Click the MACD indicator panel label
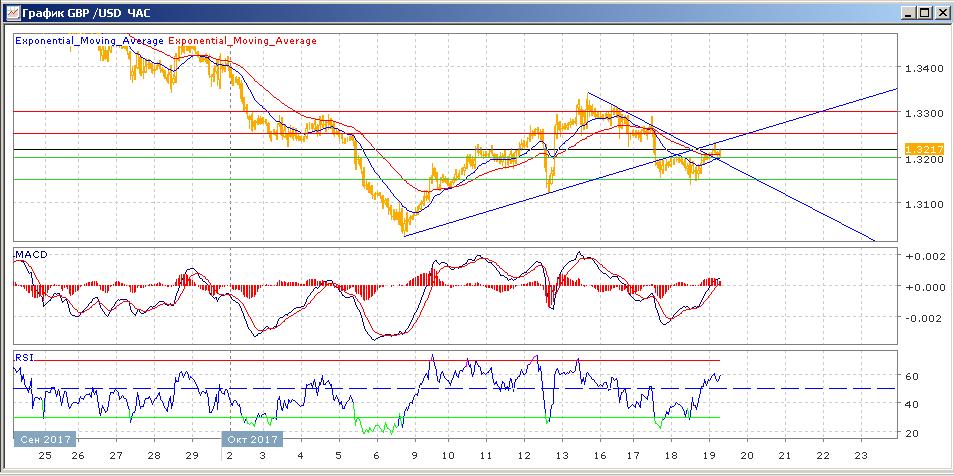Viewport: 954px width, 476px height. point(31,255)
